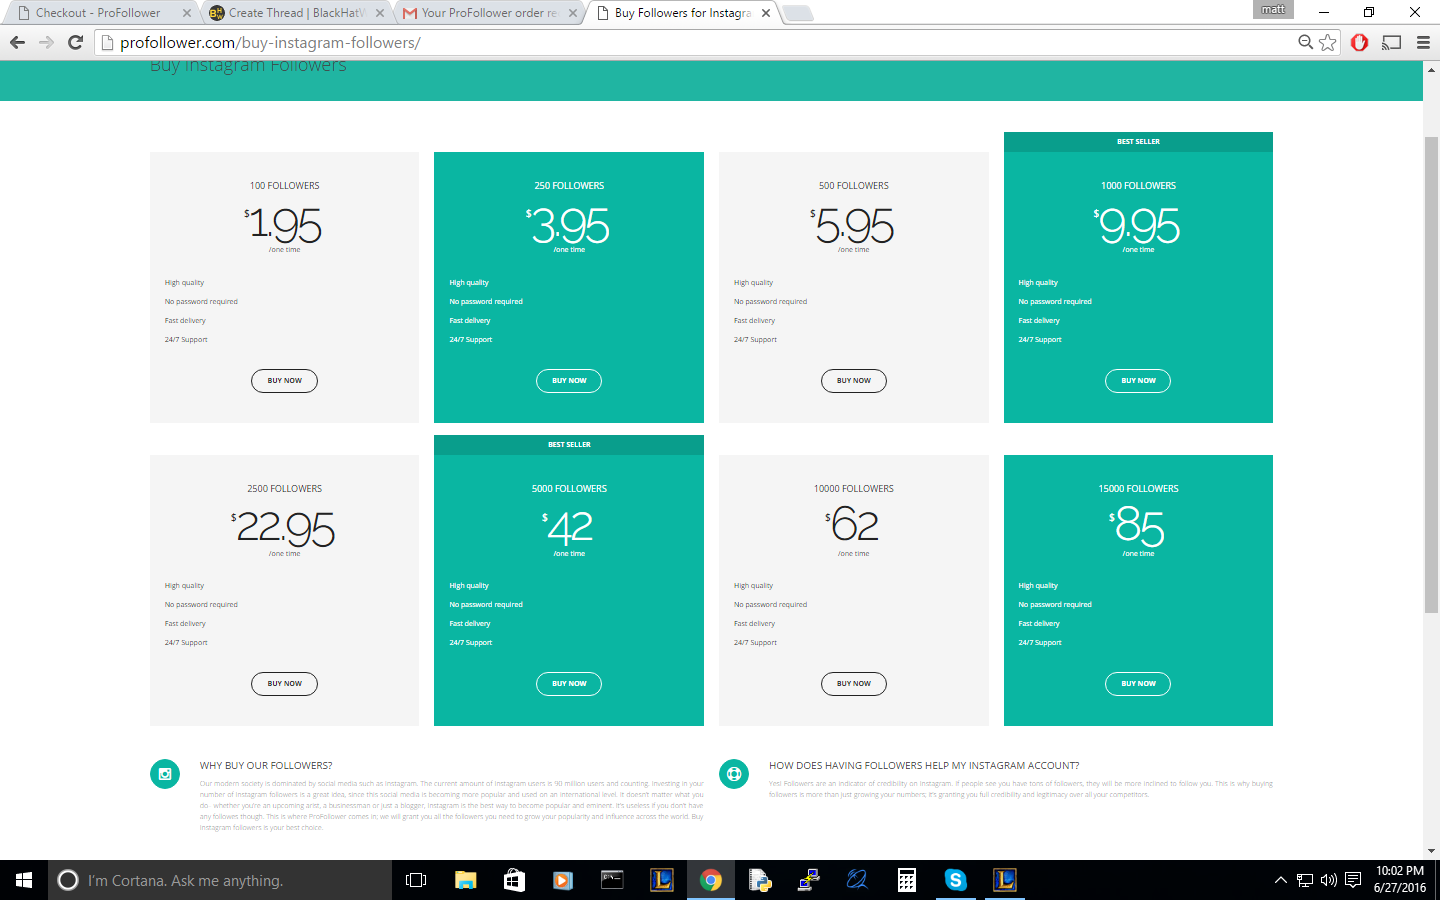1440x900 pixels.
Task: Click the $5.95 price on 500 followers card
Action: (852, 226)
